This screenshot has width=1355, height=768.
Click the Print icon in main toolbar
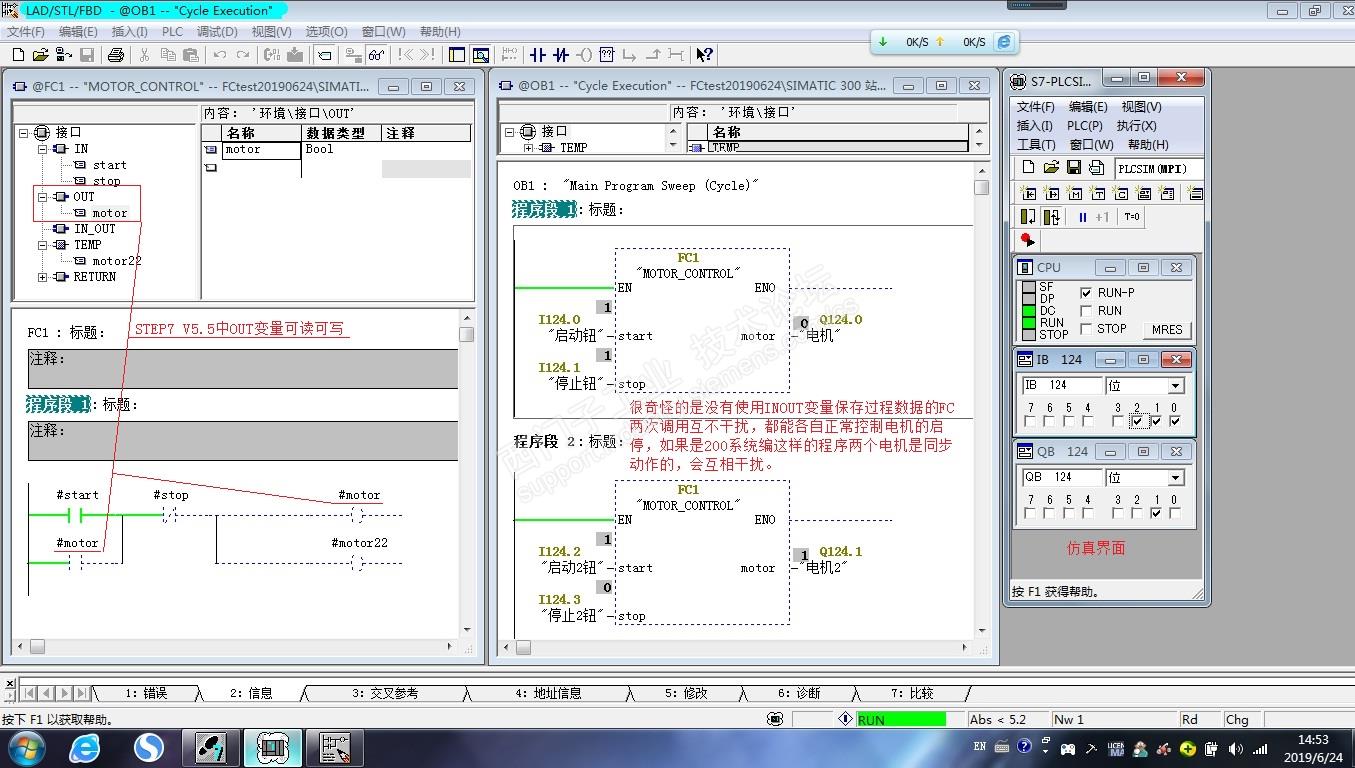point(116,55)
